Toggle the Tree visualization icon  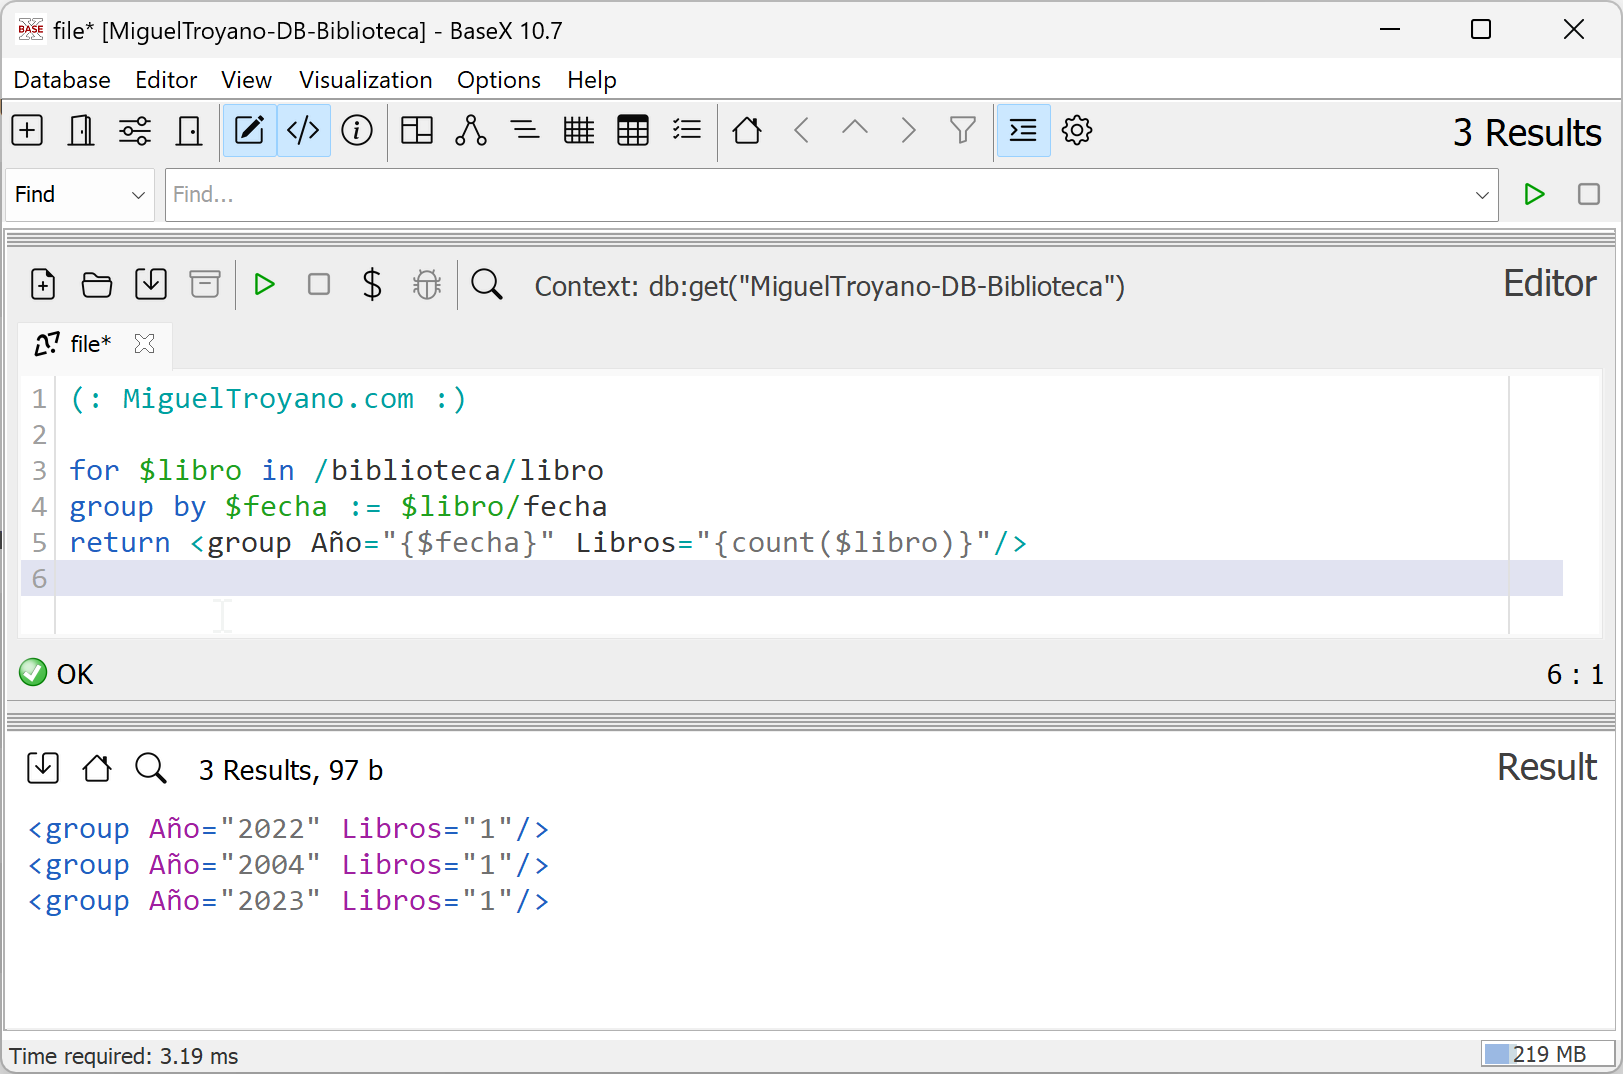click(471, 130)
